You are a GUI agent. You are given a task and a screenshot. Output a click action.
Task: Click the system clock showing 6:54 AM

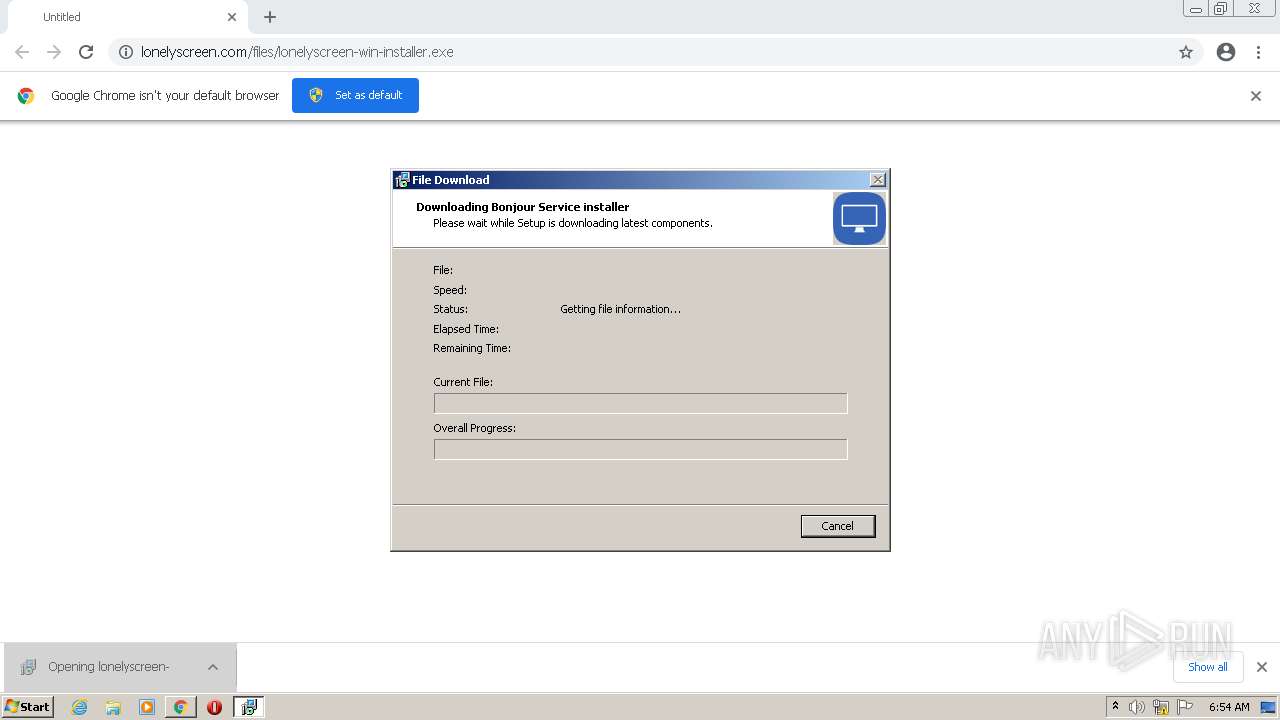click(x=1229, y=707)
